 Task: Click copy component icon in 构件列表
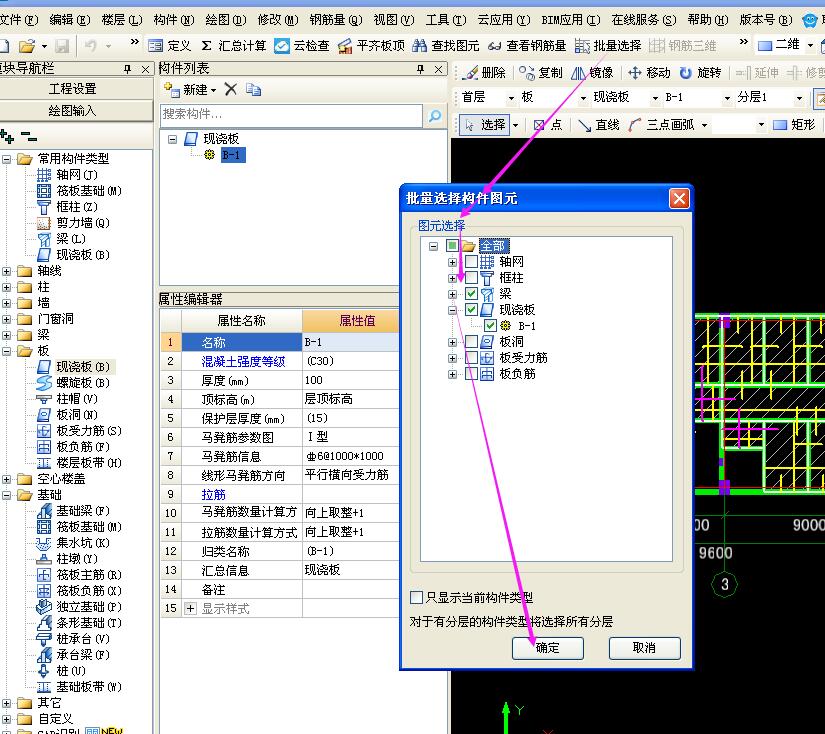pos(253,89)
